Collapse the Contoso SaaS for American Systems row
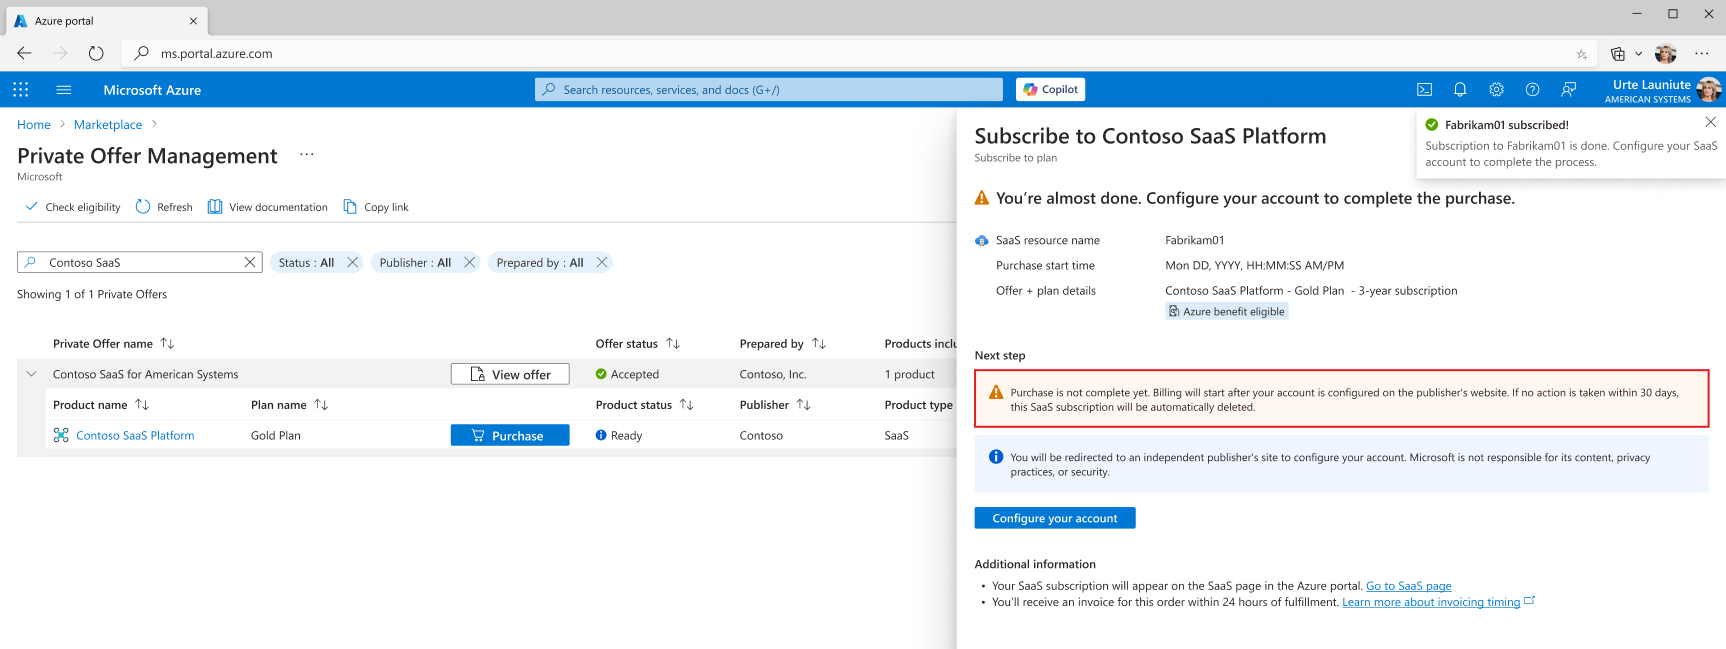This screenshot has width=1726, height=649. click(31, 374)
